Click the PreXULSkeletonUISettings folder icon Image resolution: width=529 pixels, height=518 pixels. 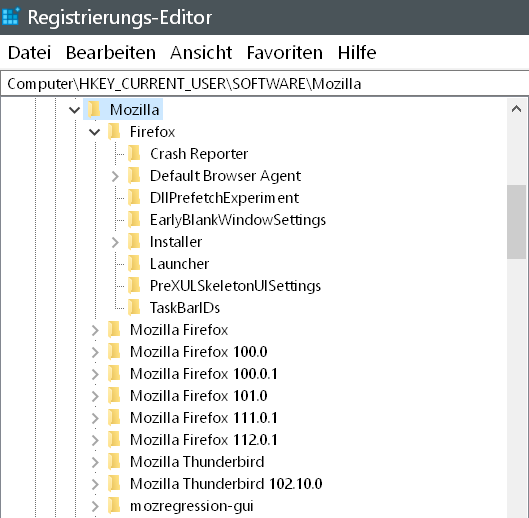[x=134, y=285]
